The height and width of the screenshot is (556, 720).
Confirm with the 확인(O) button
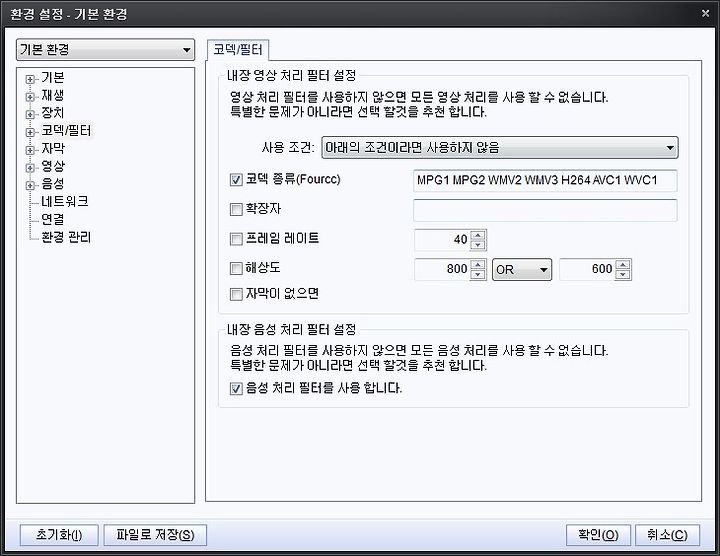coord(598,535)
